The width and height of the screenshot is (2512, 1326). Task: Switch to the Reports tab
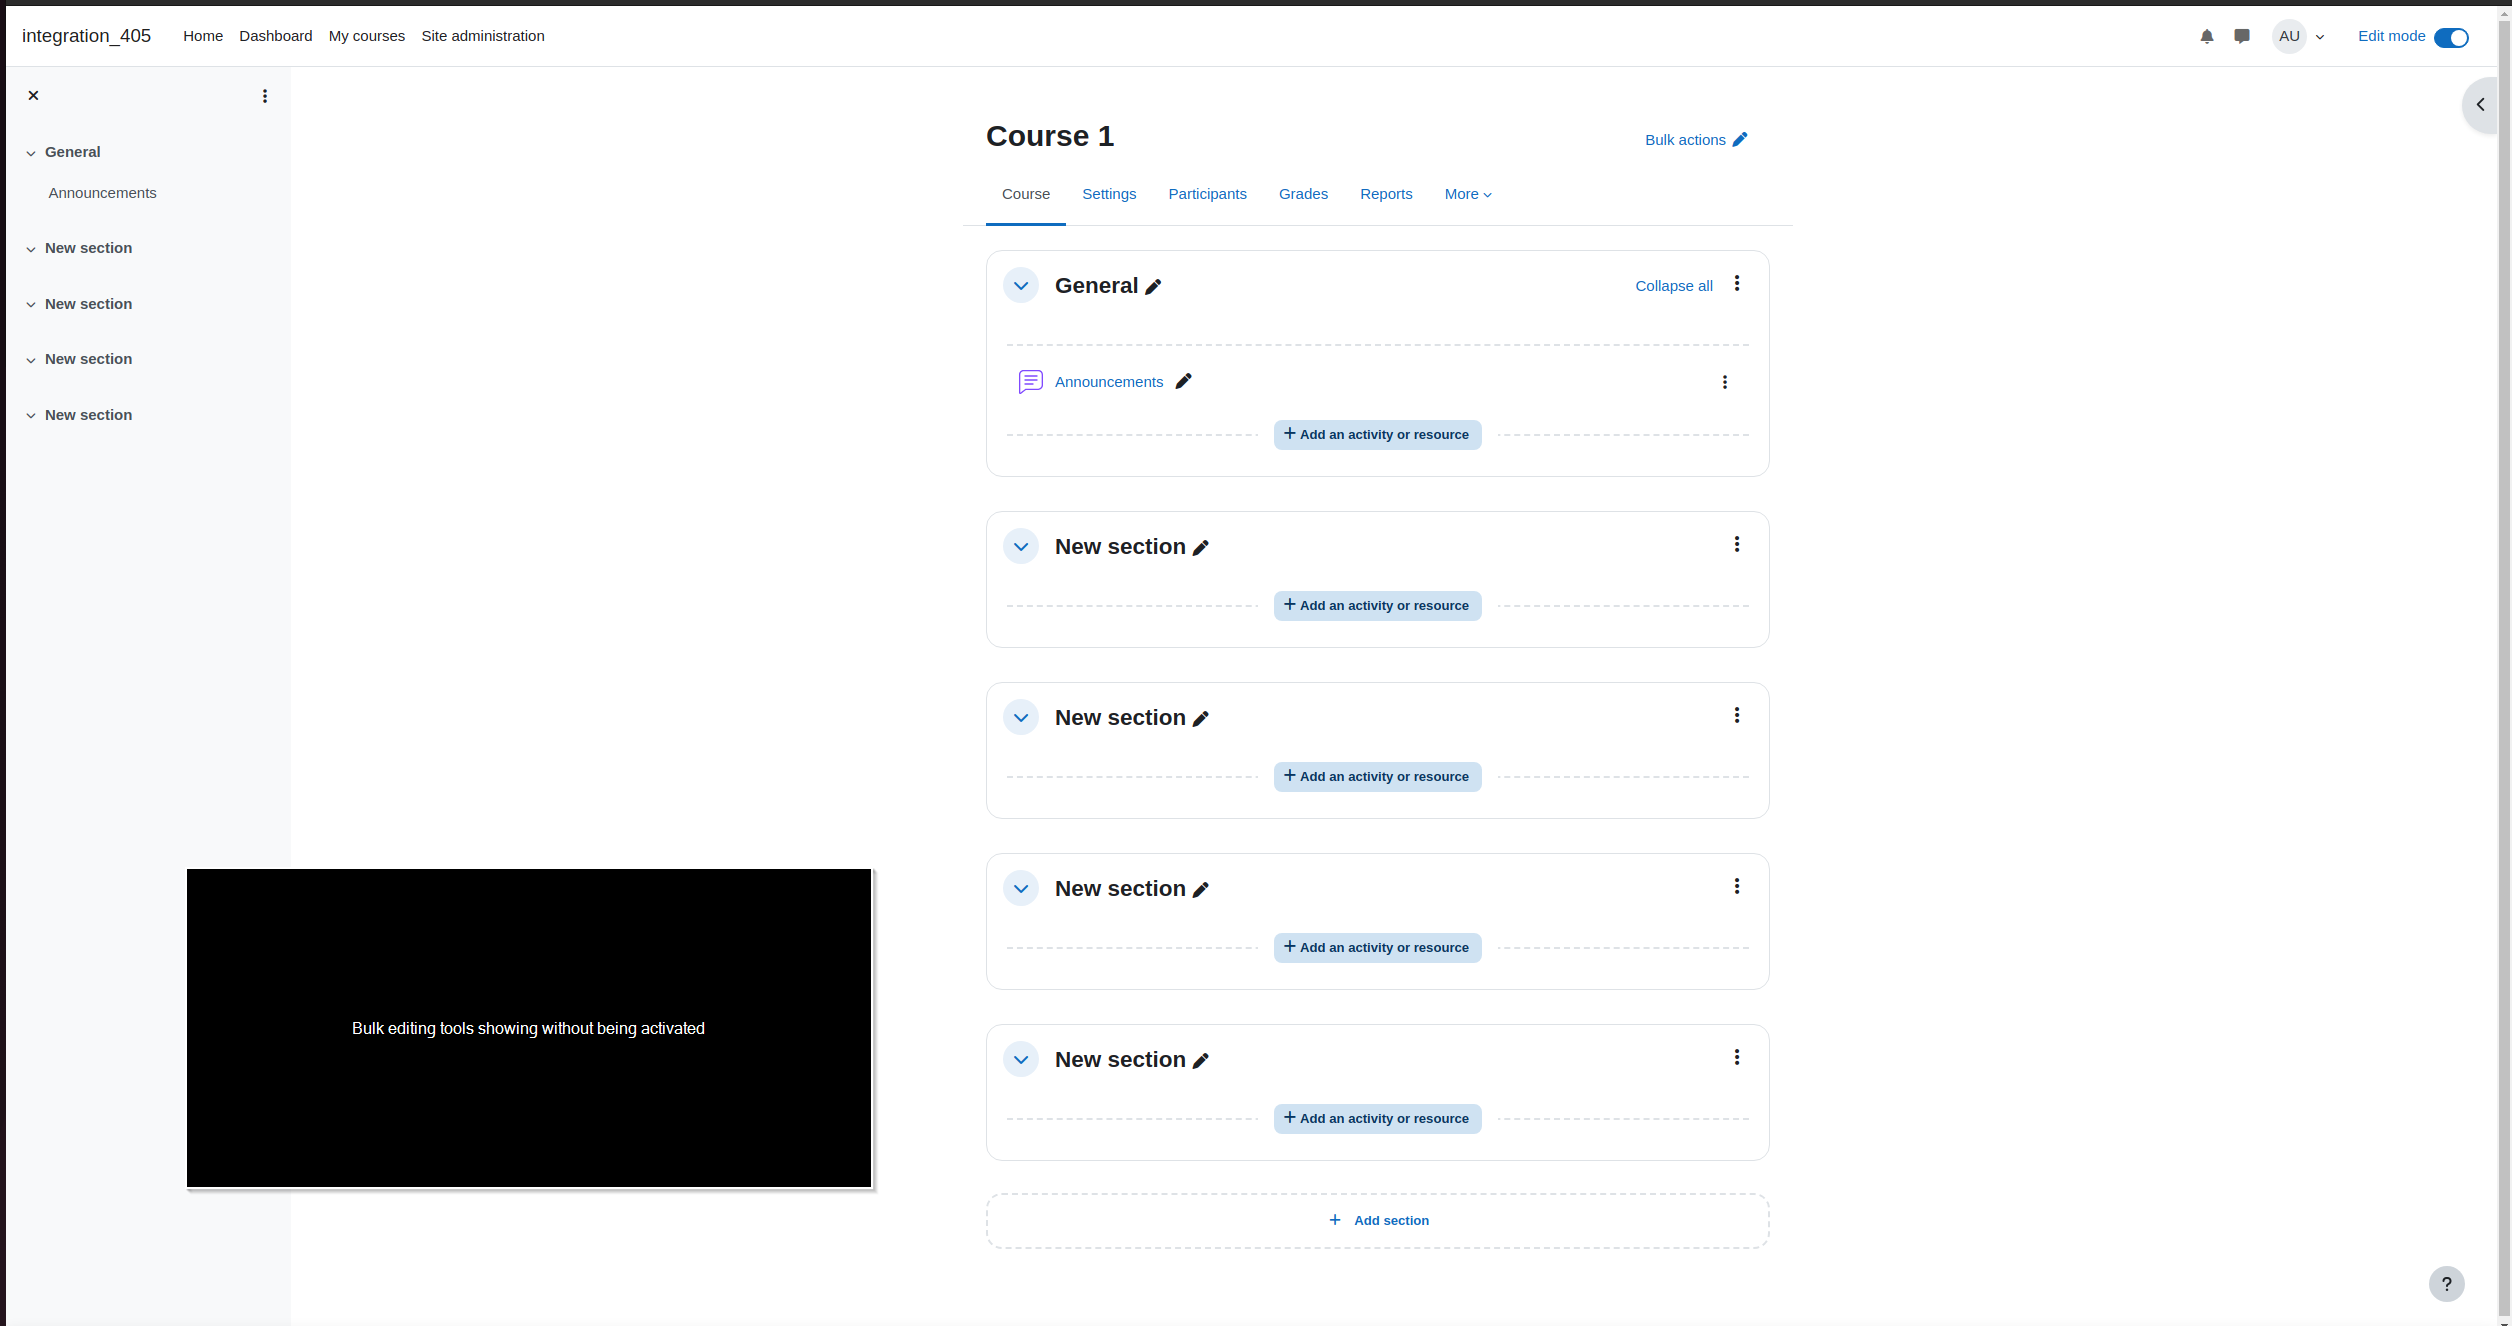pyautogui.click(x=1386, y=194)
